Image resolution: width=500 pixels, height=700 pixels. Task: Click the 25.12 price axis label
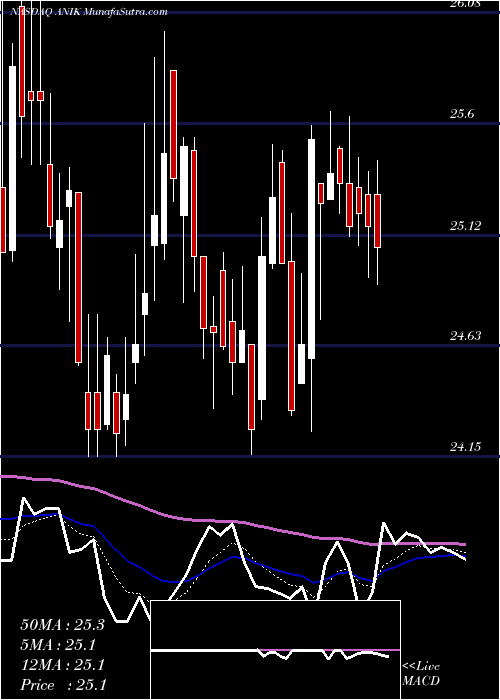[x=466, y=226]
